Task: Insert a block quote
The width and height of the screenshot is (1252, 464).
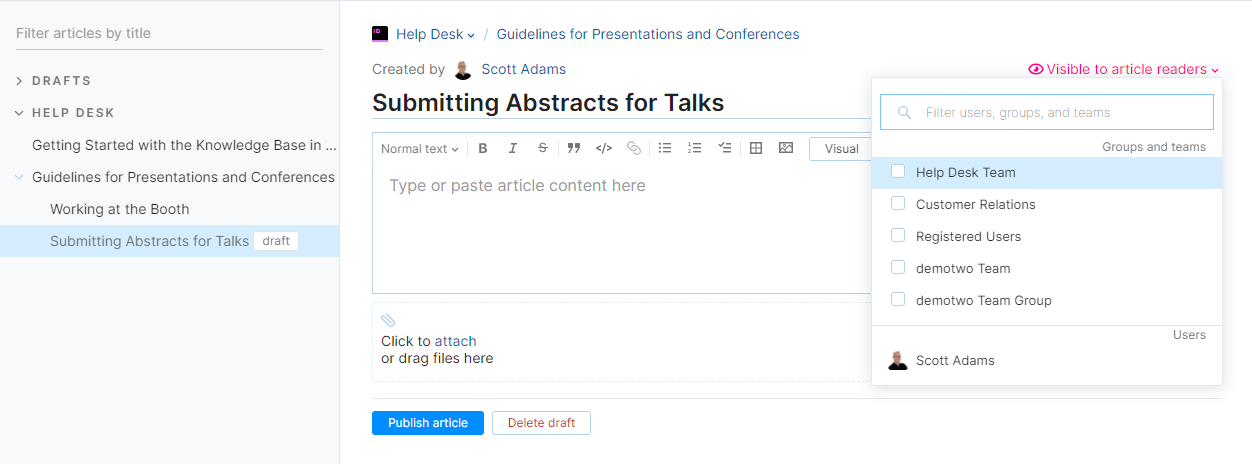Action: pyautogui.click(x=574, y=148)
